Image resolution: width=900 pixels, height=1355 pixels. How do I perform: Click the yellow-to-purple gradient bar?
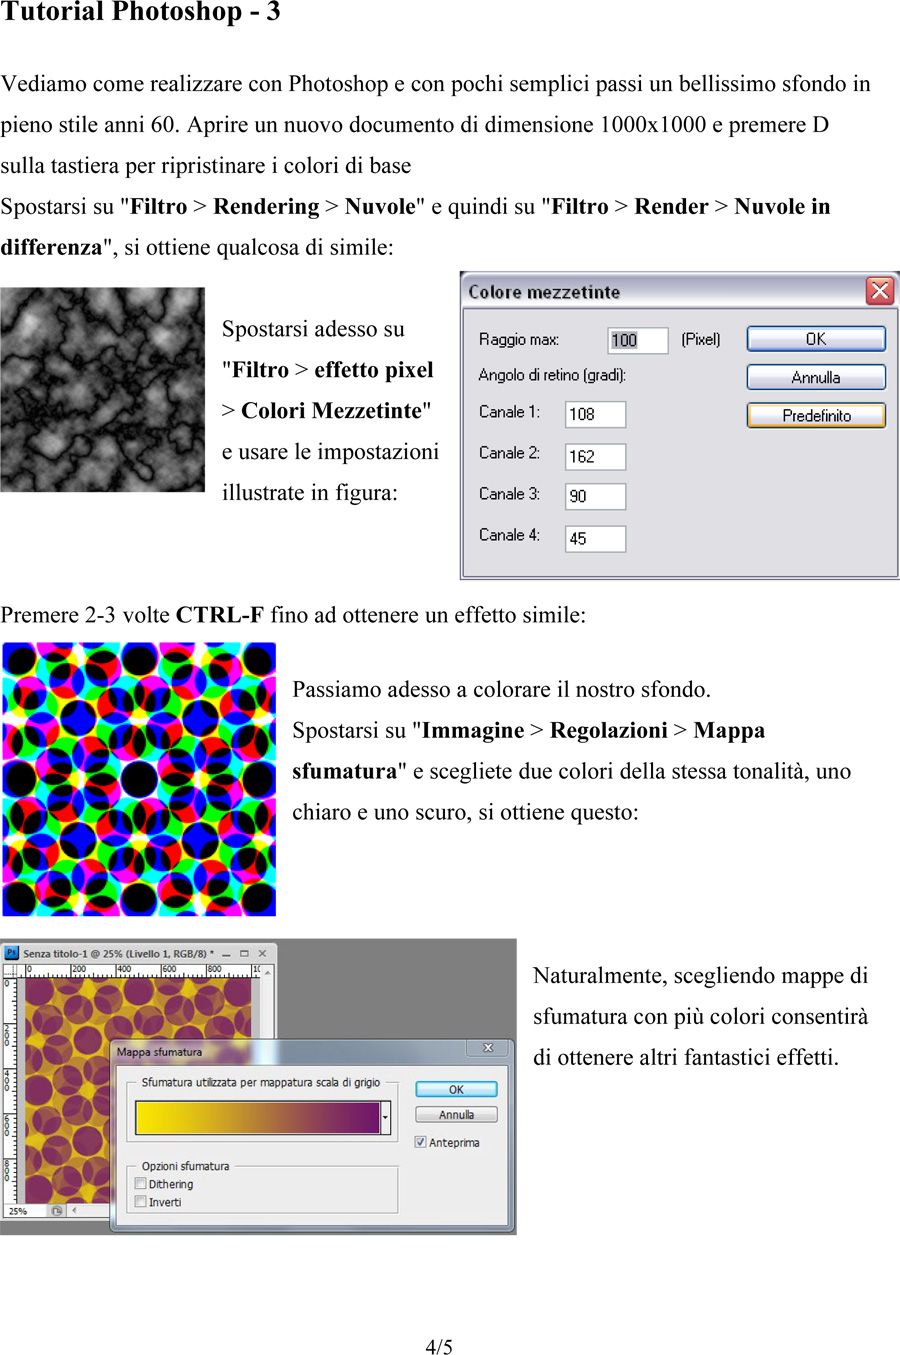pyautogui.click(x=258, y=1118)
